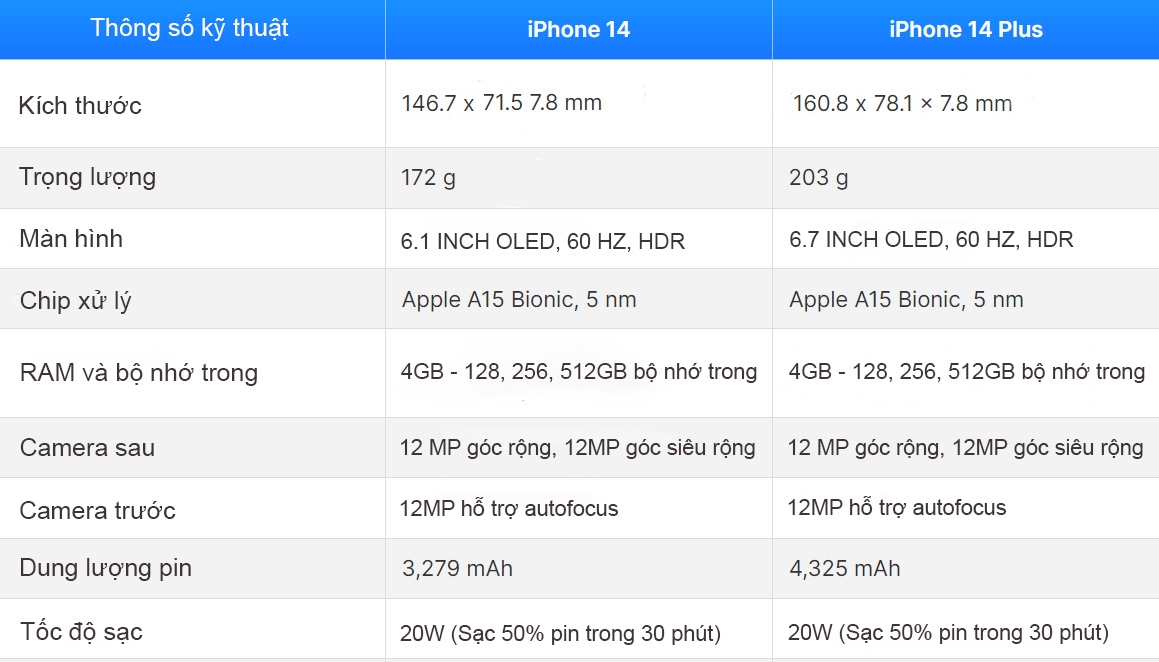Click the "Thông số kỹ thuật" header cell
This screenshot has height=662, width=1159.
pos(189,28)
